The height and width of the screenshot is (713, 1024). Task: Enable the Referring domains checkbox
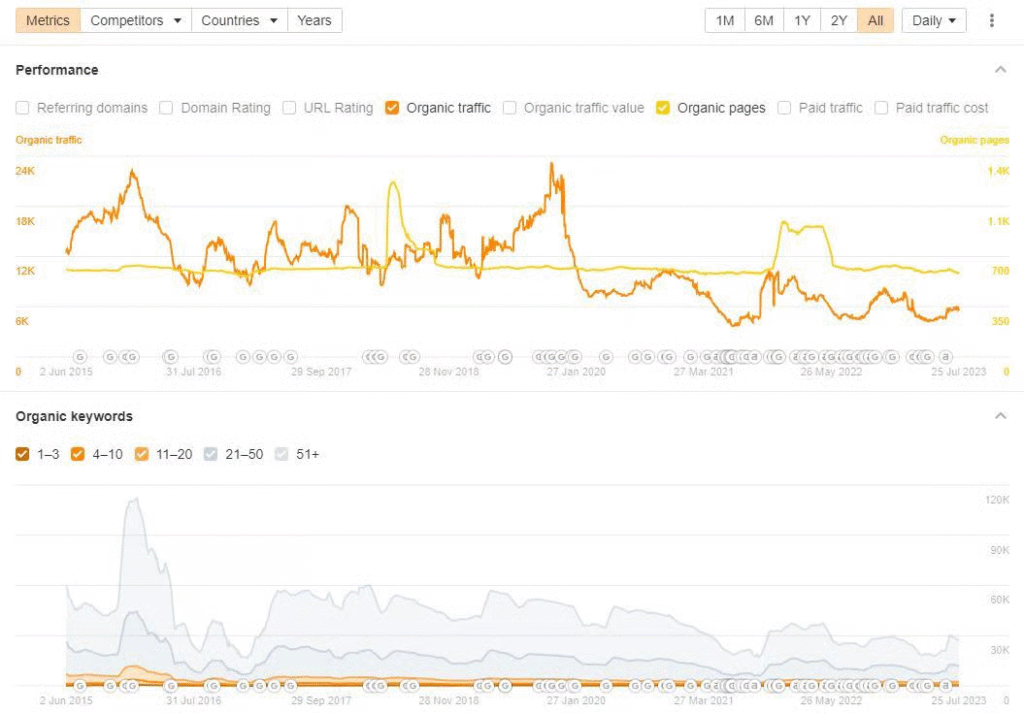coord(23,108)
